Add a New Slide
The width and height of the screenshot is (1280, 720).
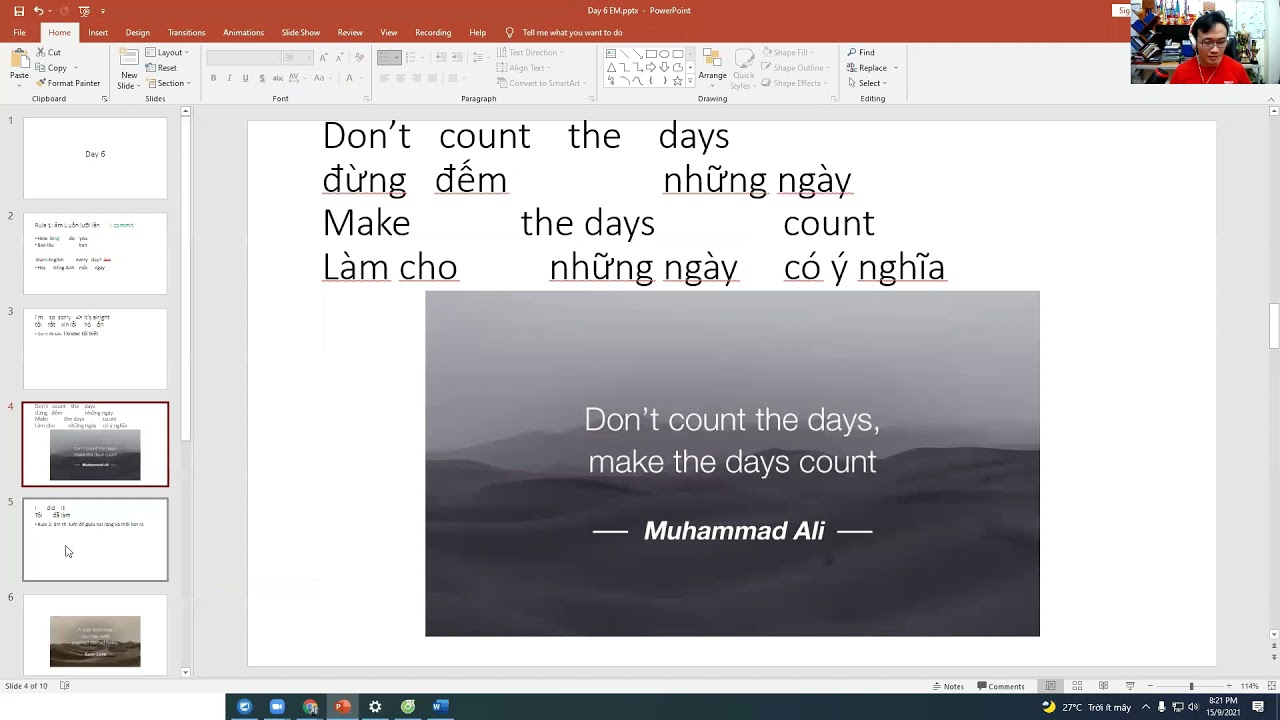tap(129, 67)
